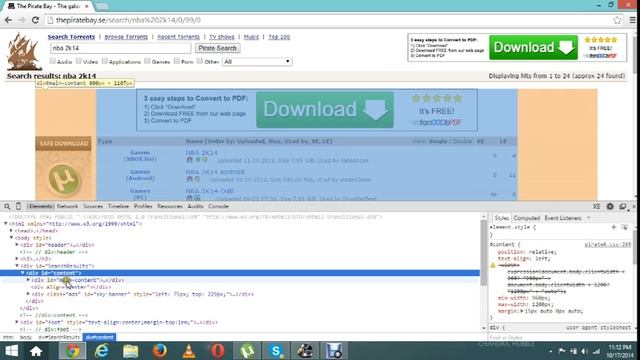
Task: Show the Computed styles tab
Action: pos(527,218)
